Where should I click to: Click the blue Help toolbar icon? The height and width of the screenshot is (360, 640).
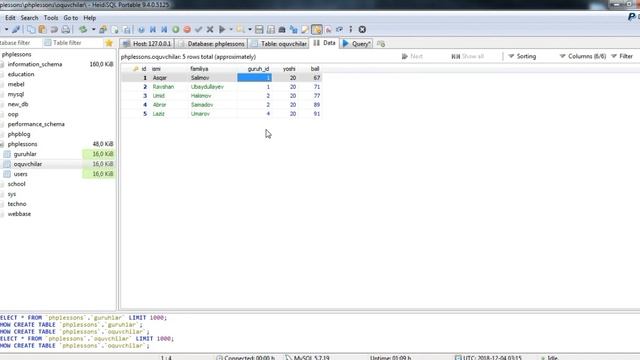[x=141, y=29]
